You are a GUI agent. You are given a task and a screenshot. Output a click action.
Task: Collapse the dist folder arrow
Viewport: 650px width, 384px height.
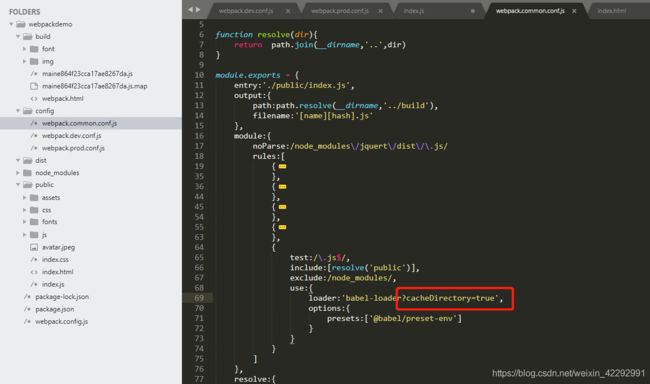point(18,160)
